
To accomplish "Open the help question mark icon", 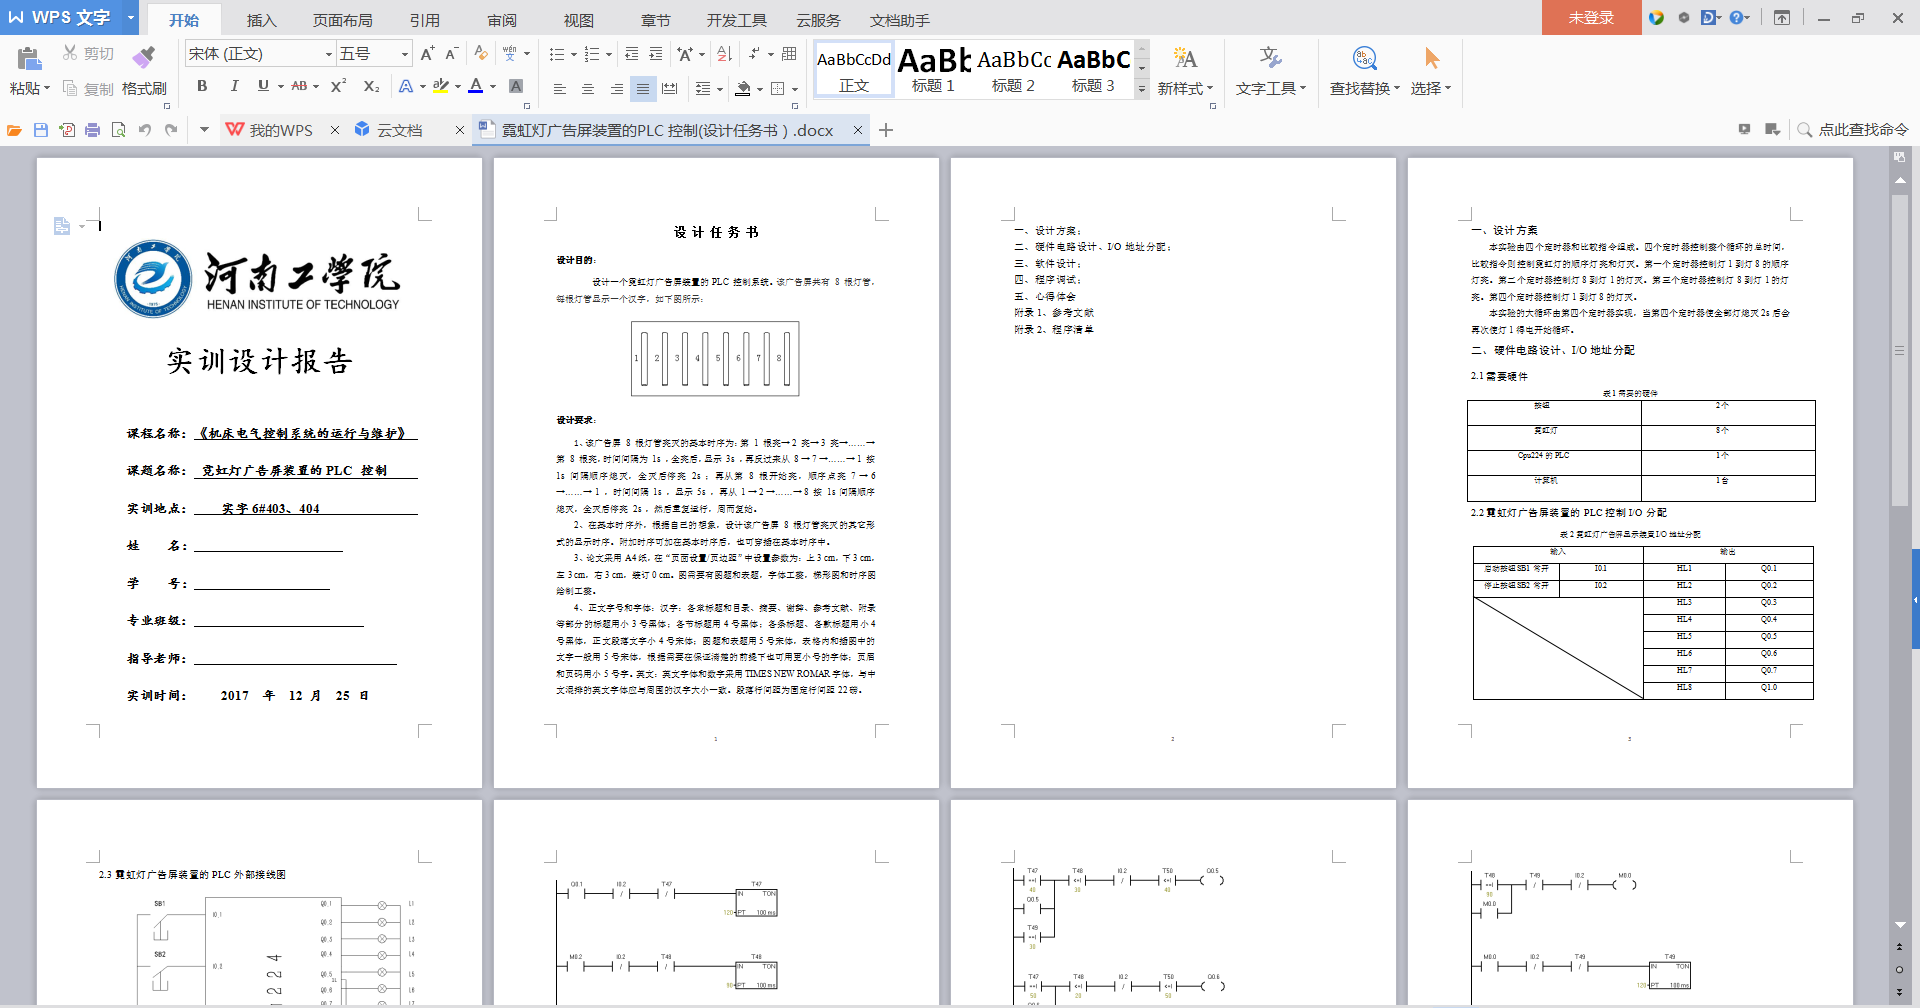I will tap(1737, 17).
